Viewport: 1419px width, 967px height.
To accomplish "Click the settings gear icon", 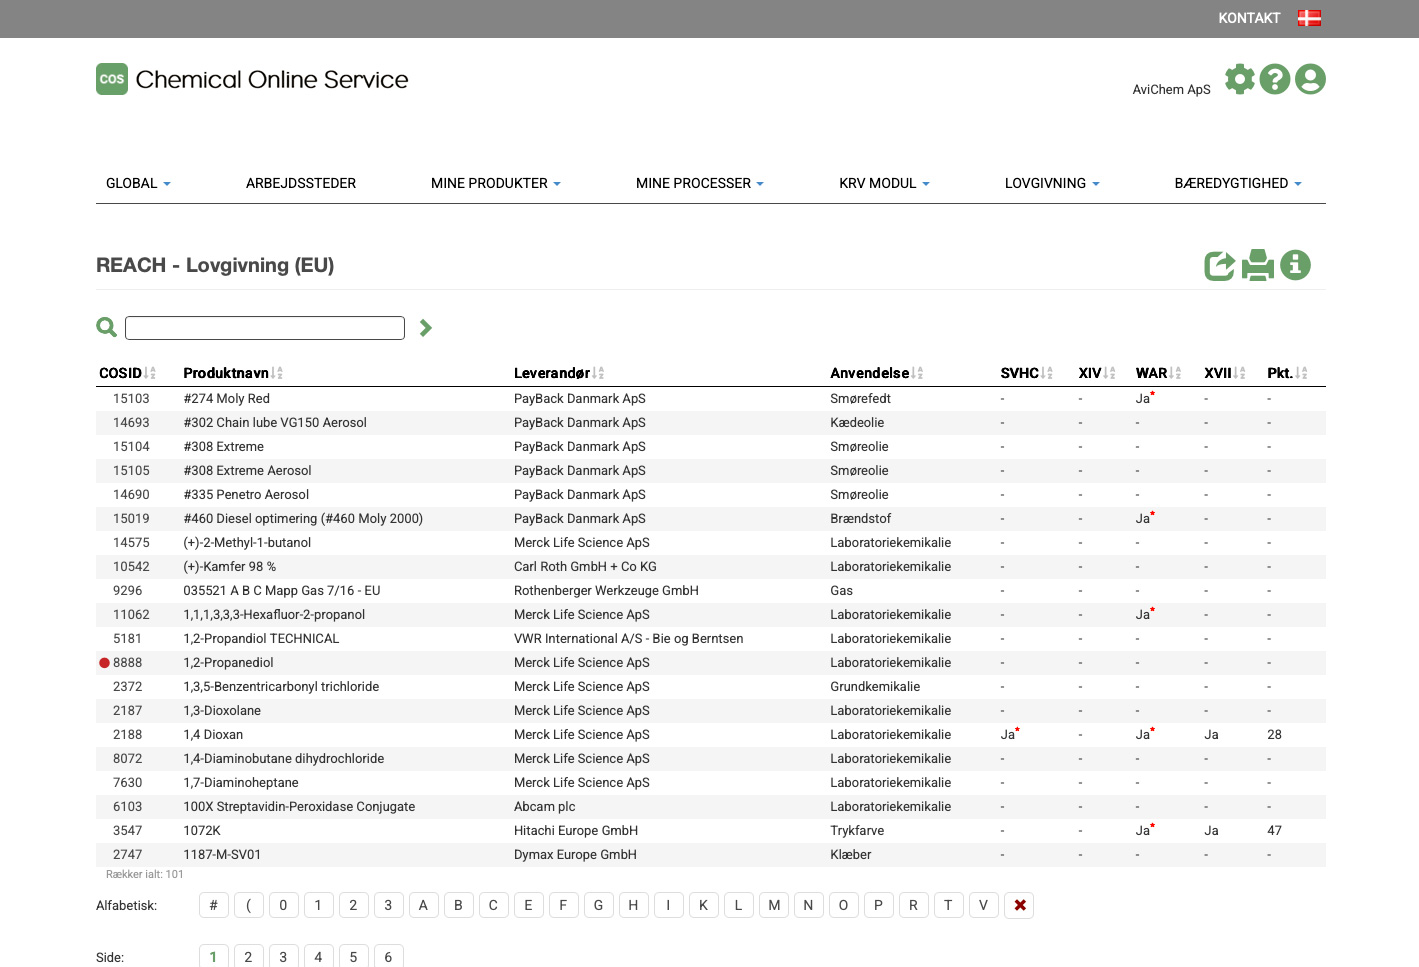I will coord(1239,79).
